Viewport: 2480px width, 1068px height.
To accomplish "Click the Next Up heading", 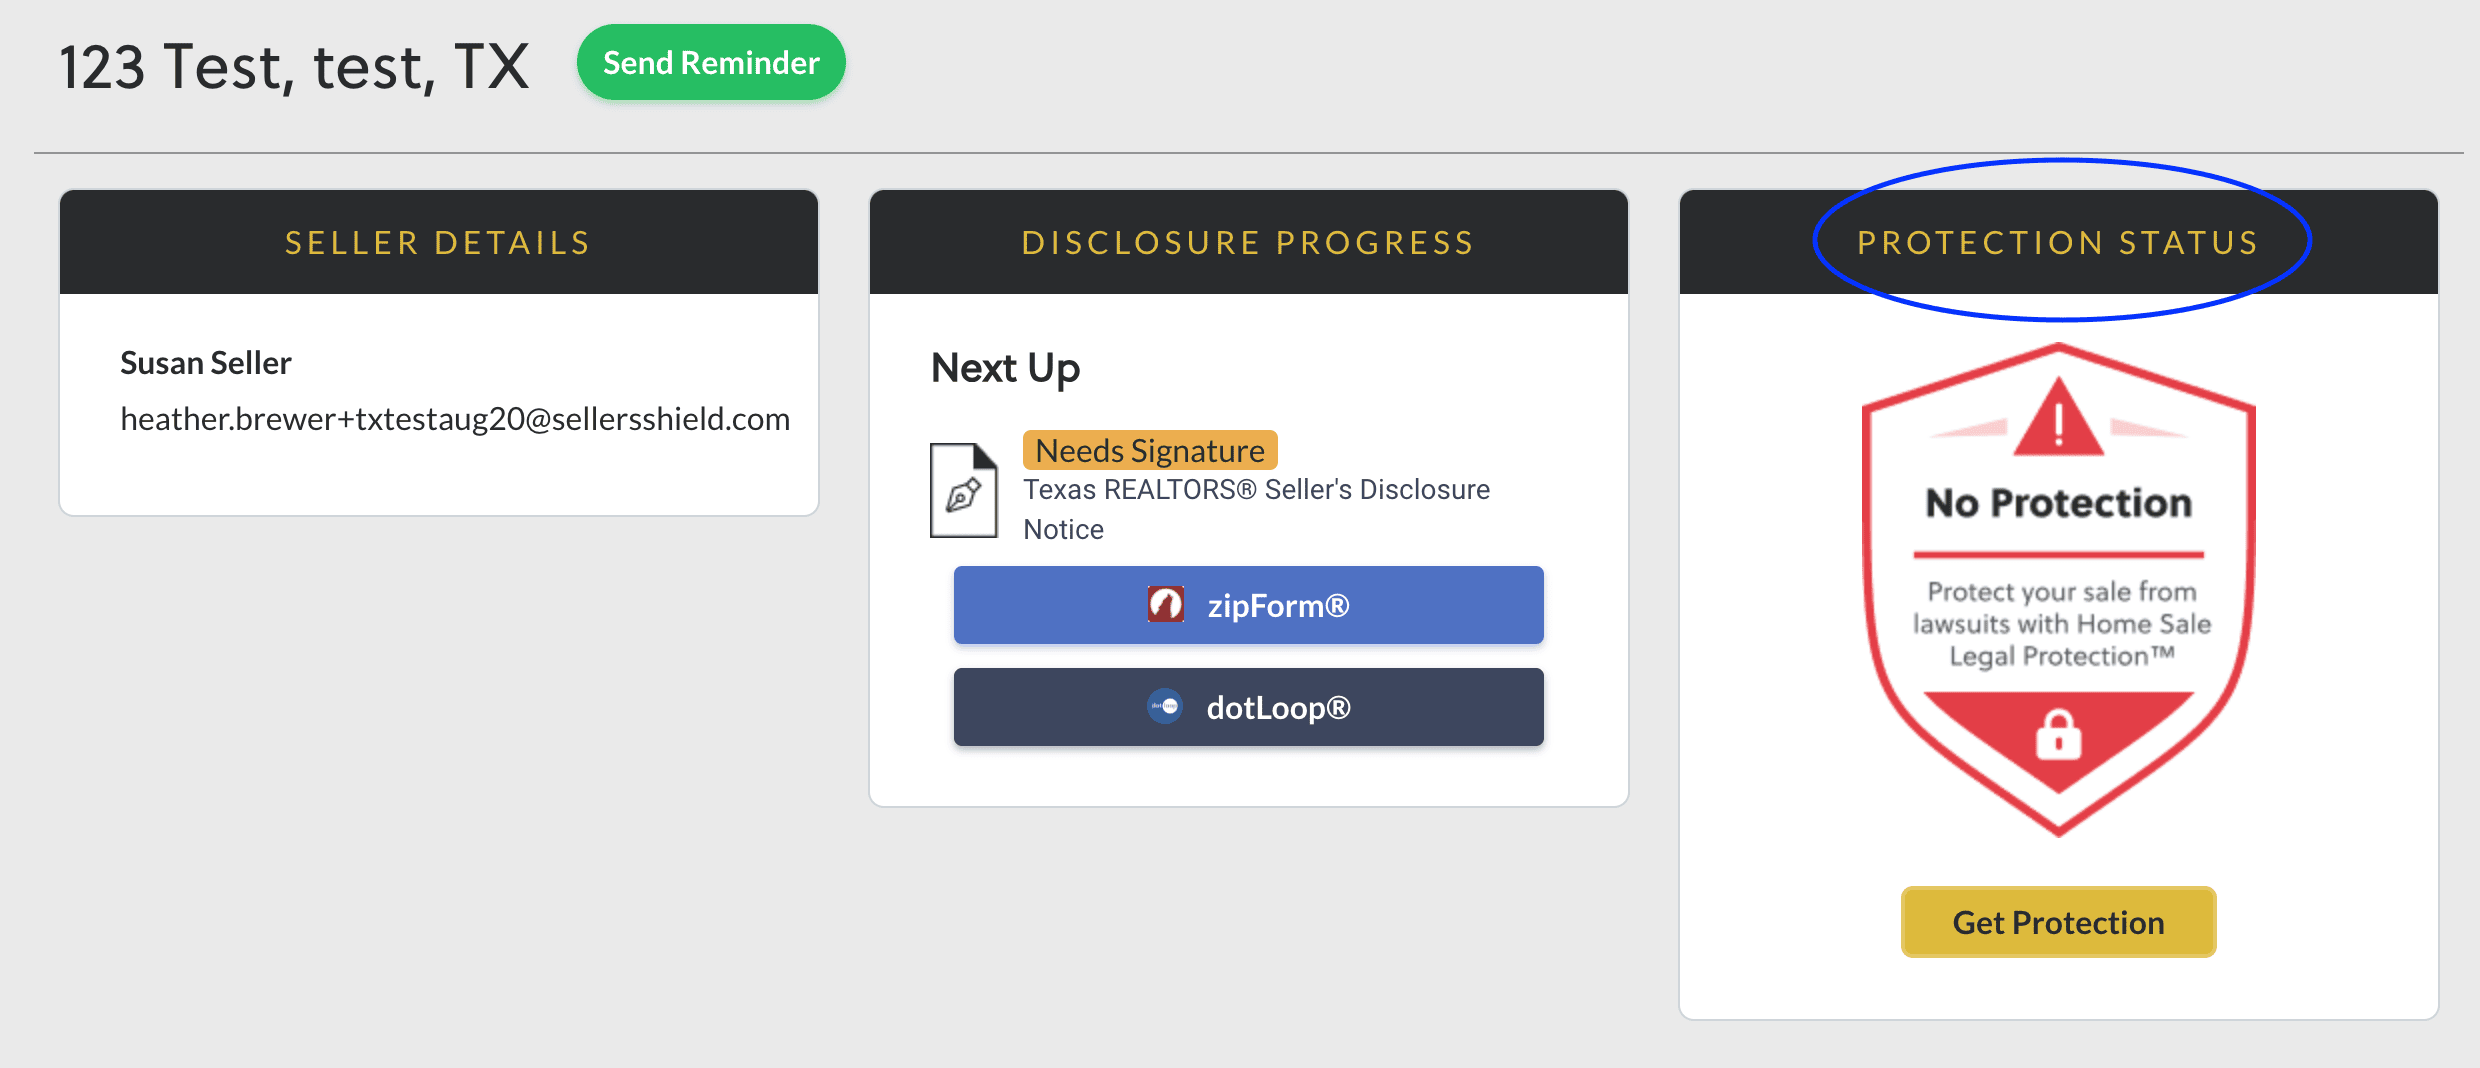I will coord(1005,368).
